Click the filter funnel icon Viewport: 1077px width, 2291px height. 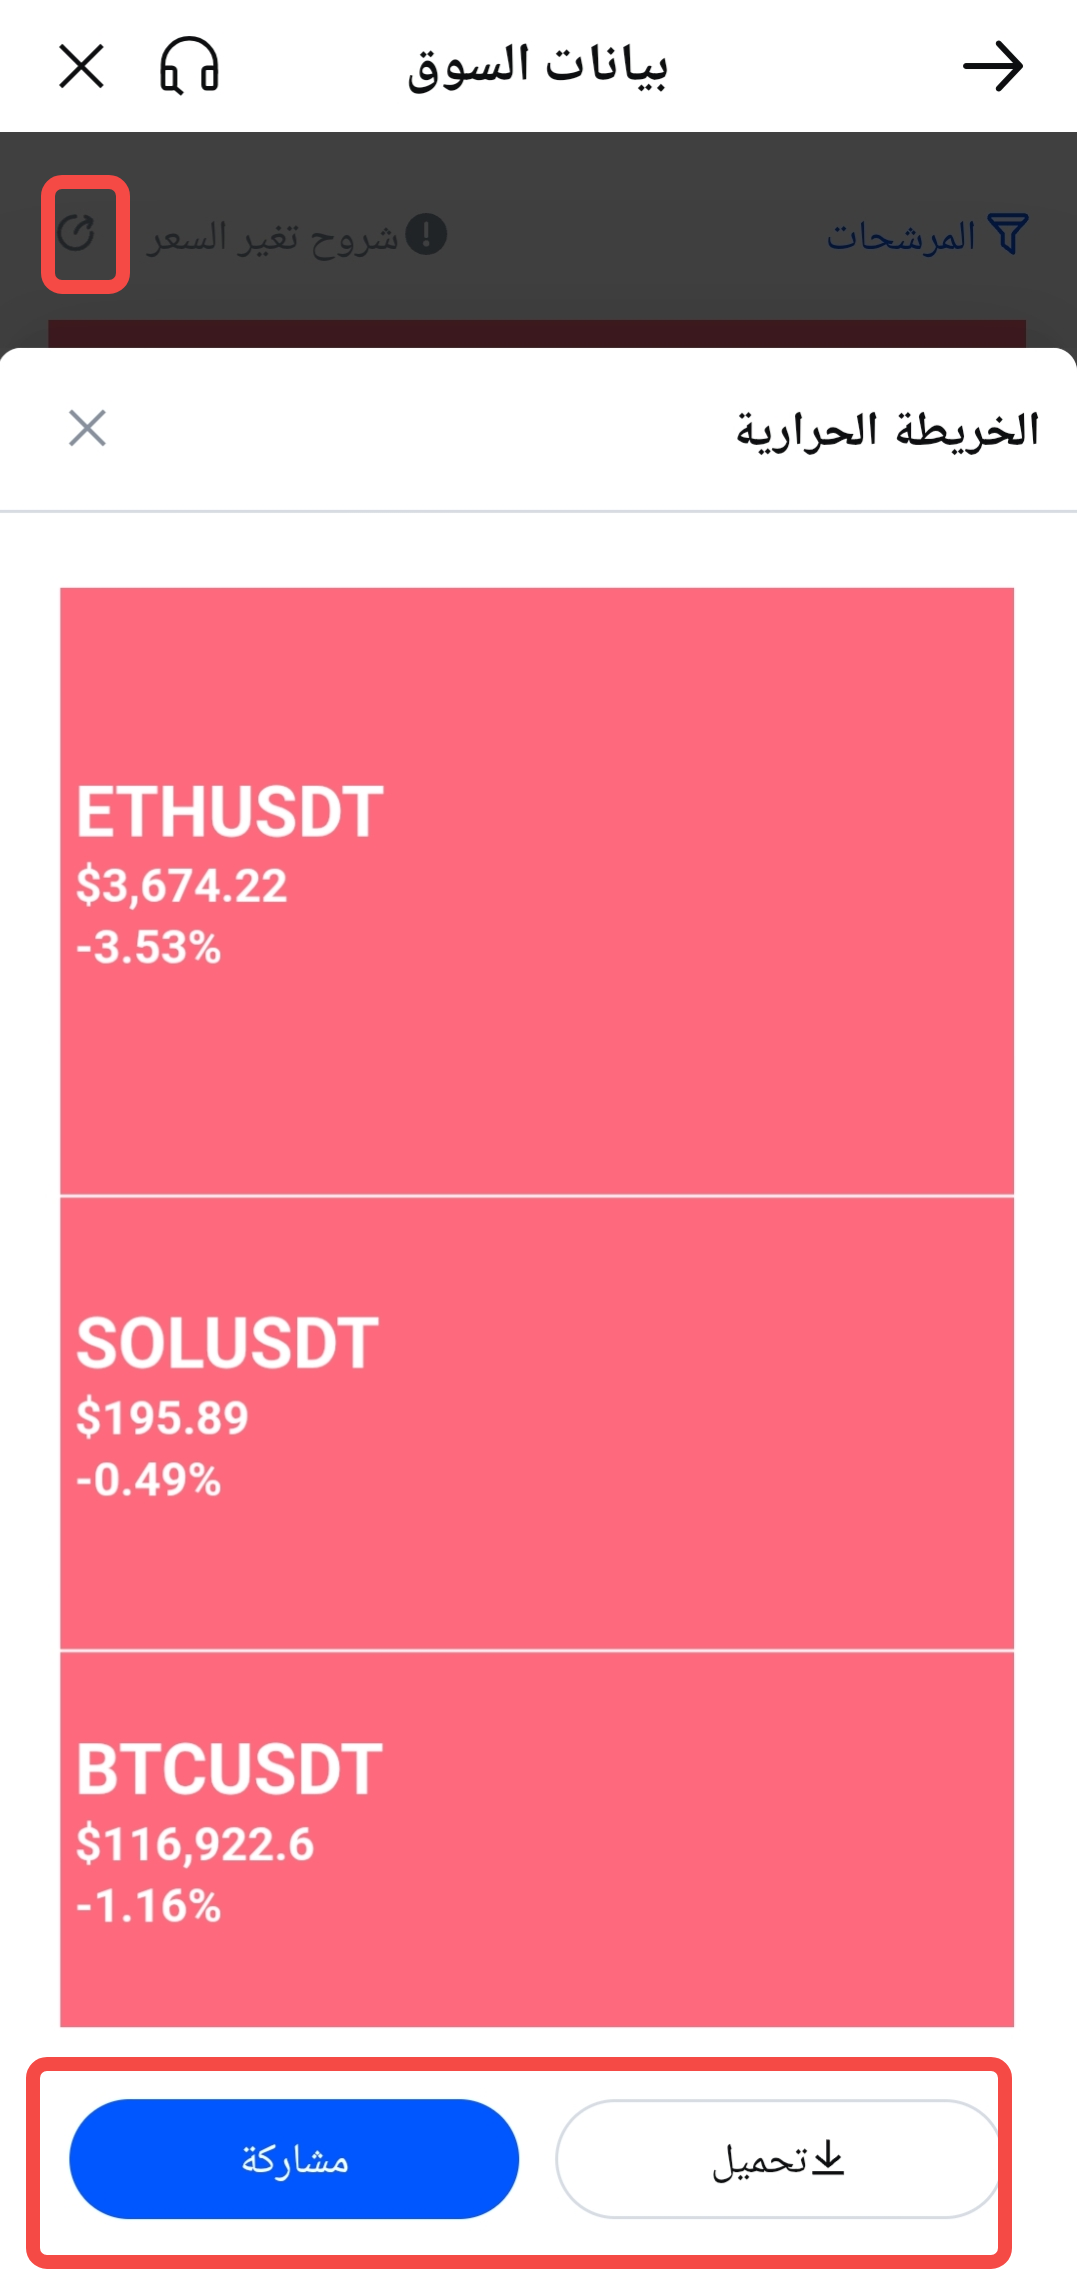point(1007,235)
